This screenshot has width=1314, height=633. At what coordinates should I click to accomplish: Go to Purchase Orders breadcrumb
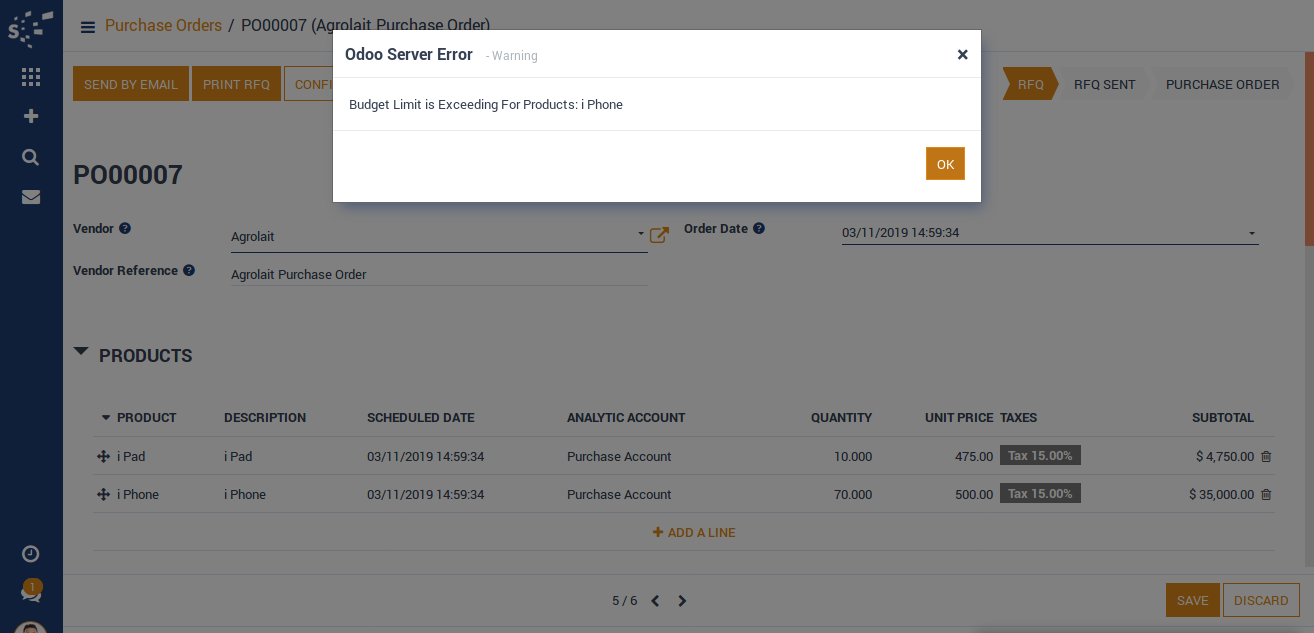coord(163,26)
